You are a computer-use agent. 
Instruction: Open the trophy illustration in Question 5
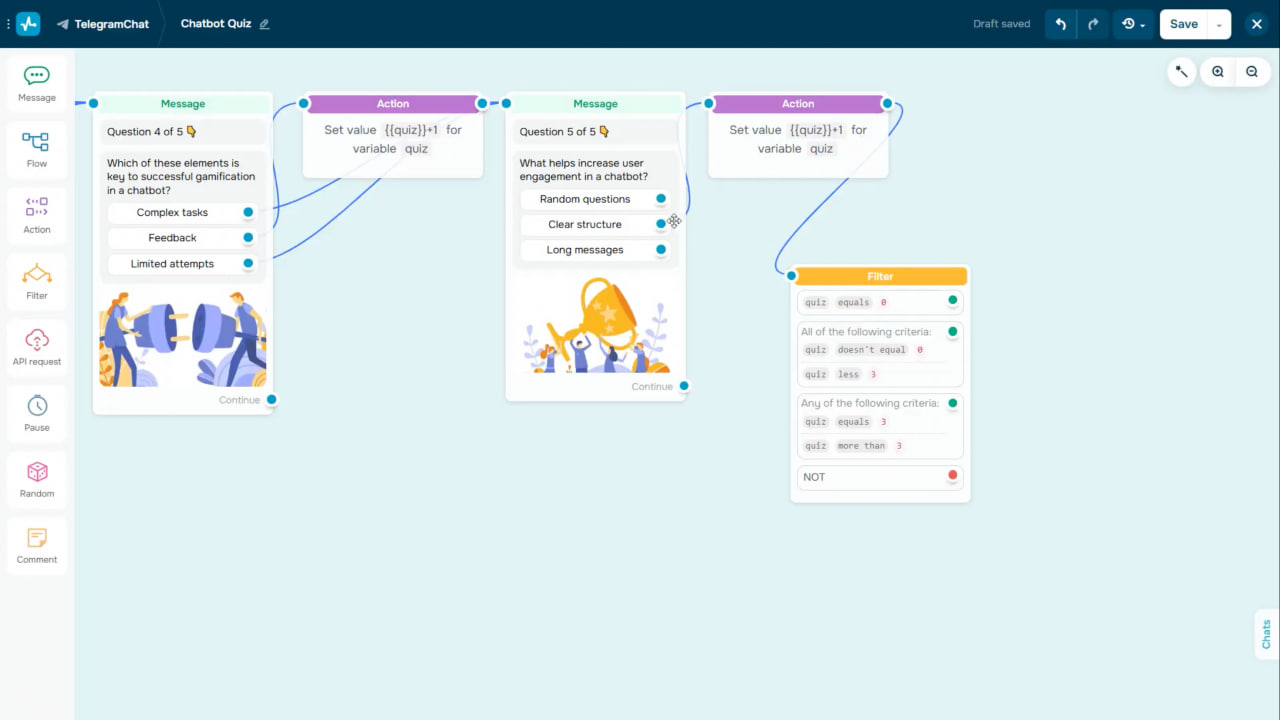point(596,325)
